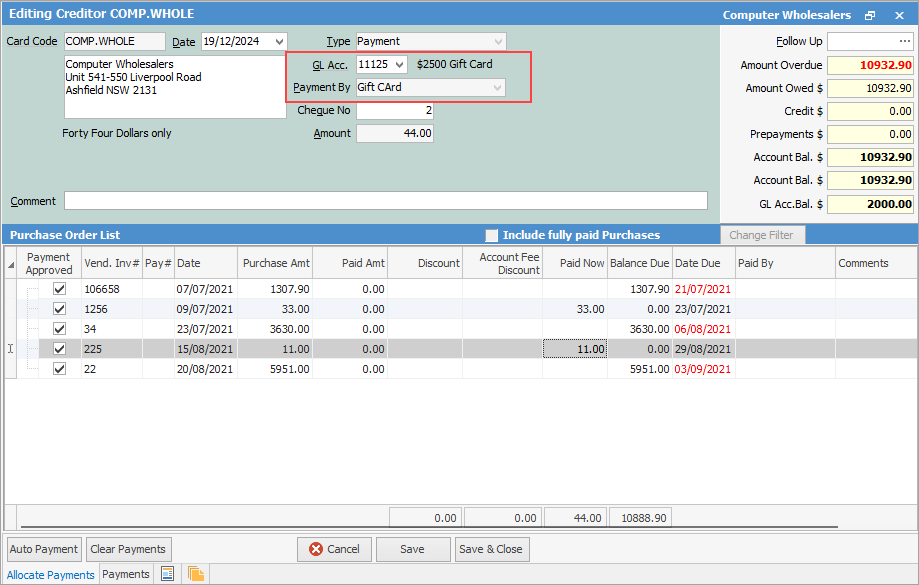The height and width of the screenshot is (585, 919).
Task: Toggle Payment Approved for invoice 22
Action: pos(59,369)
